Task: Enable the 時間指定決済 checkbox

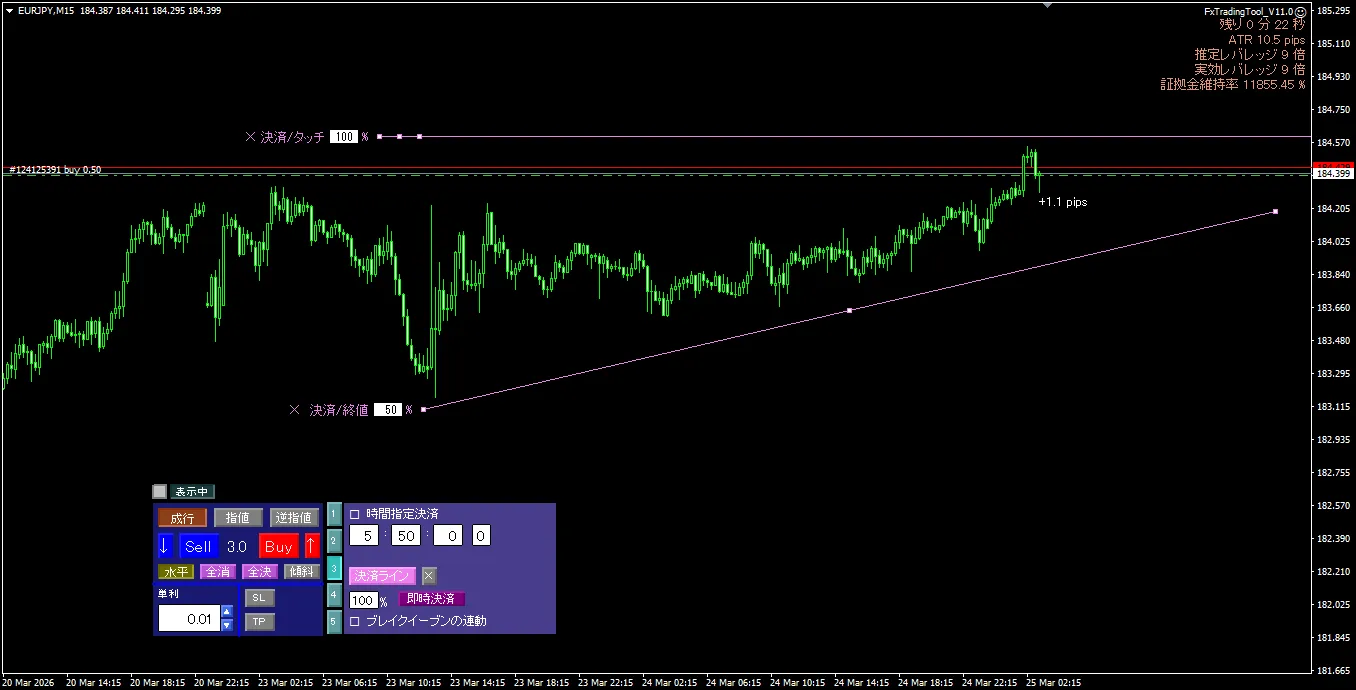Action: coord(355,514)
